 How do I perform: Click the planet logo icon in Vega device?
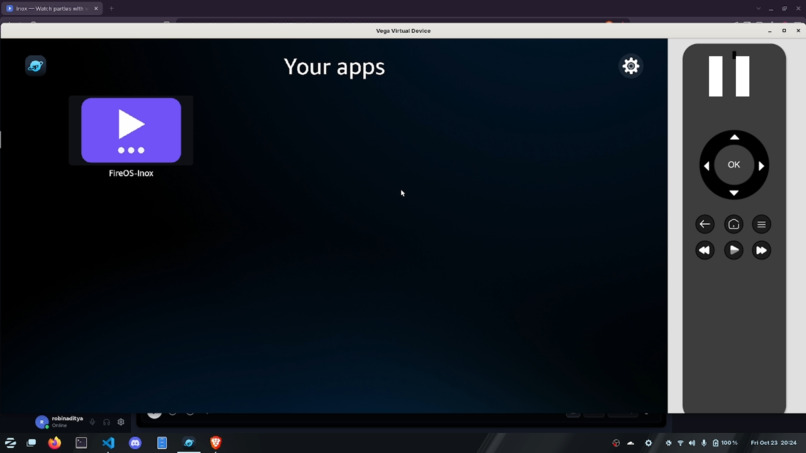(35, 65)
